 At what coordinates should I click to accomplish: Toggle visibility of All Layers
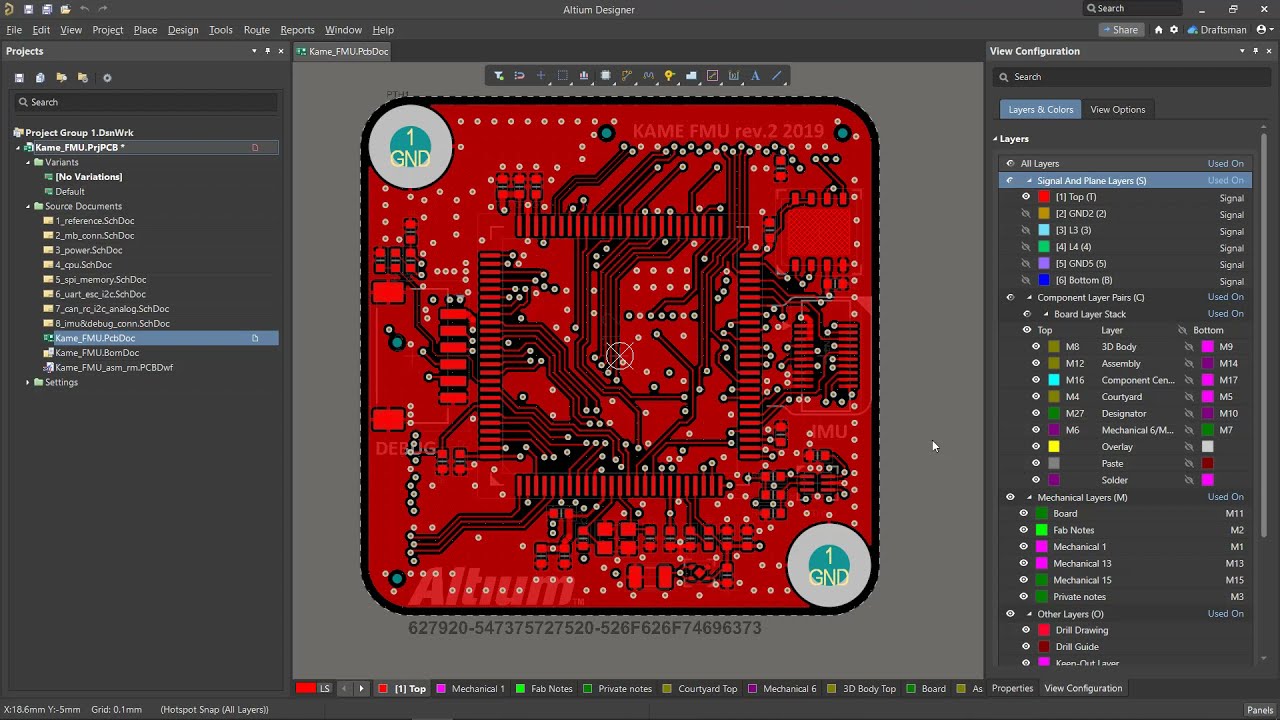point(1010,164)
